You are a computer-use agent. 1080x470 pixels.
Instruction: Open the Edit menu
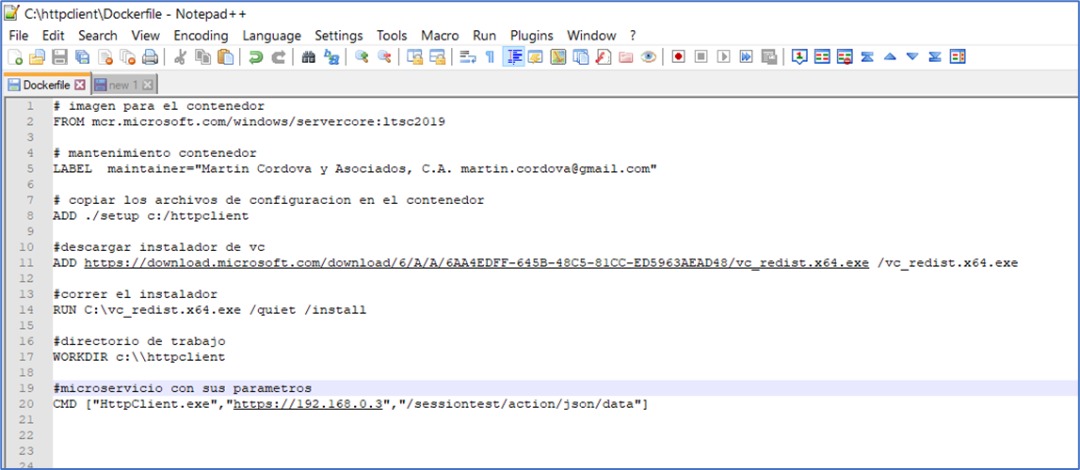click(53, 35)
